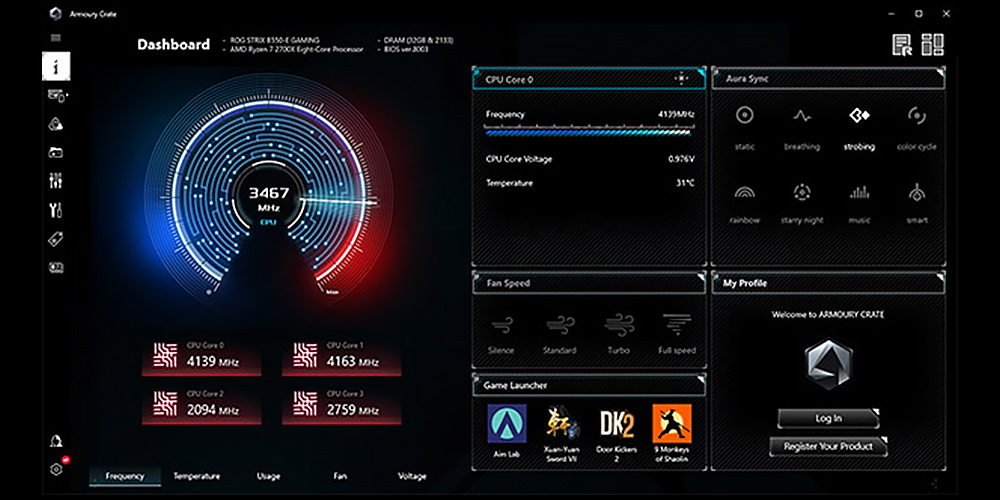
Task: Click the CPU Core 0 frequency bar
Action: point(587,130)
